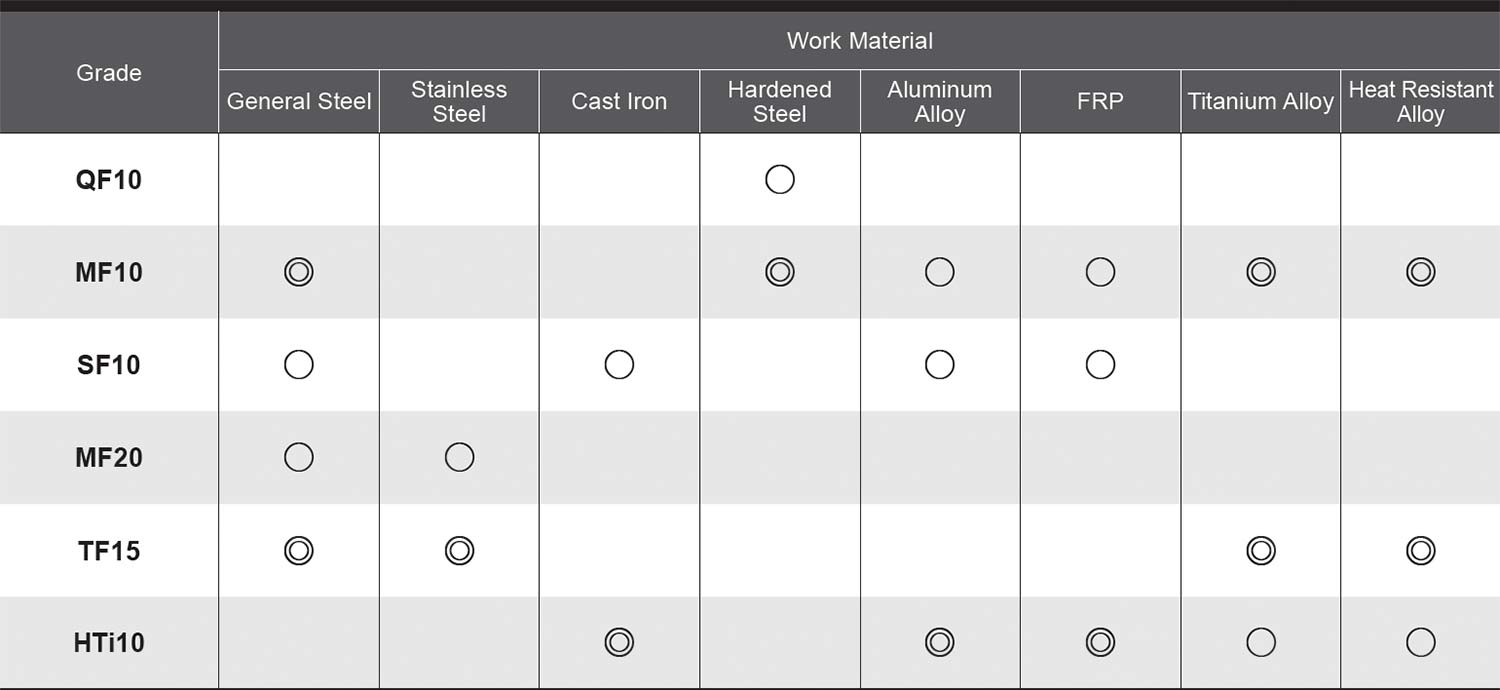Select the TF15 grade row label
This screenshot has height=690, width=1500.
(x=109, y=551)
